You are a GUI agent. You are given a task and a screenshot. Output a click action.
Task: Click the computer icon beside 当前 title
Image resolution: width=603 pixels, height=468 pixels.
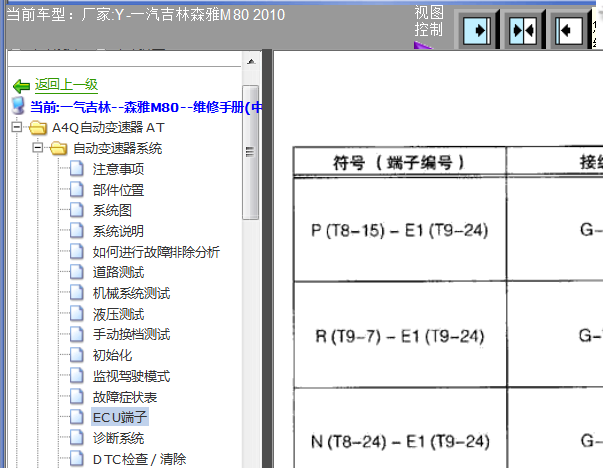point(18,106)
